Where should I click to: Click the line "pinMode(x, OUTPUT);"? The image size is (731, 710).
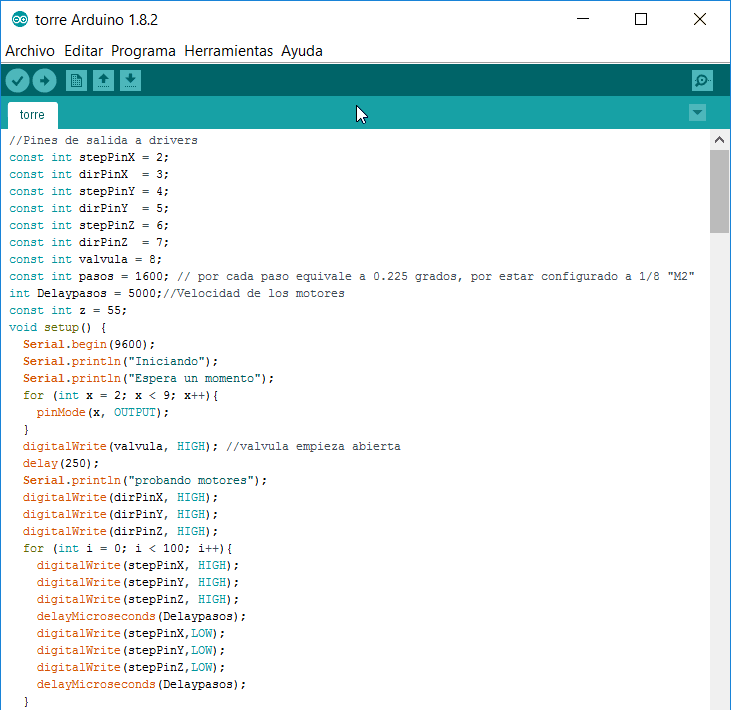click(103, 413)
